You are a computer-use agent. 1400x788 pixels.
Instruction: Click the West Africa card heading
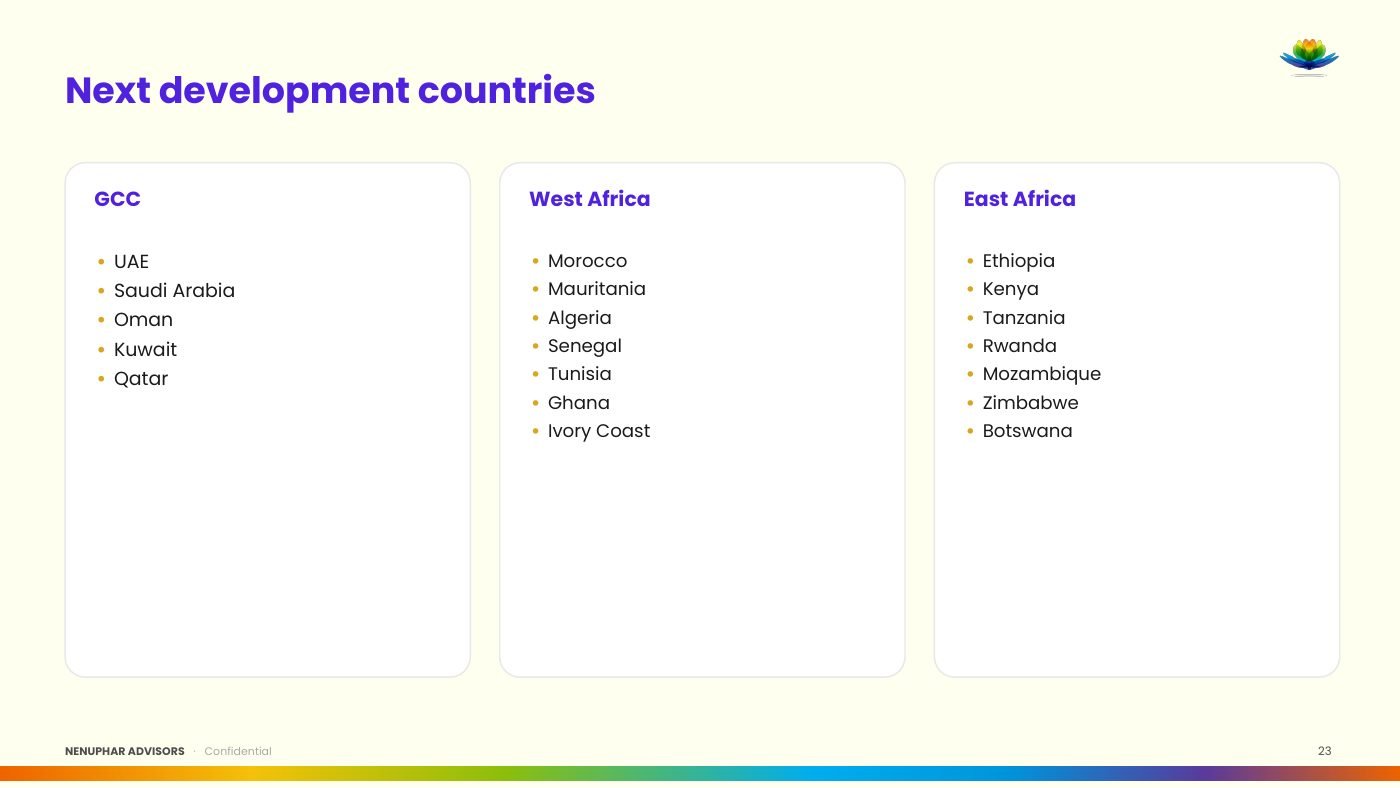point(589,199)
